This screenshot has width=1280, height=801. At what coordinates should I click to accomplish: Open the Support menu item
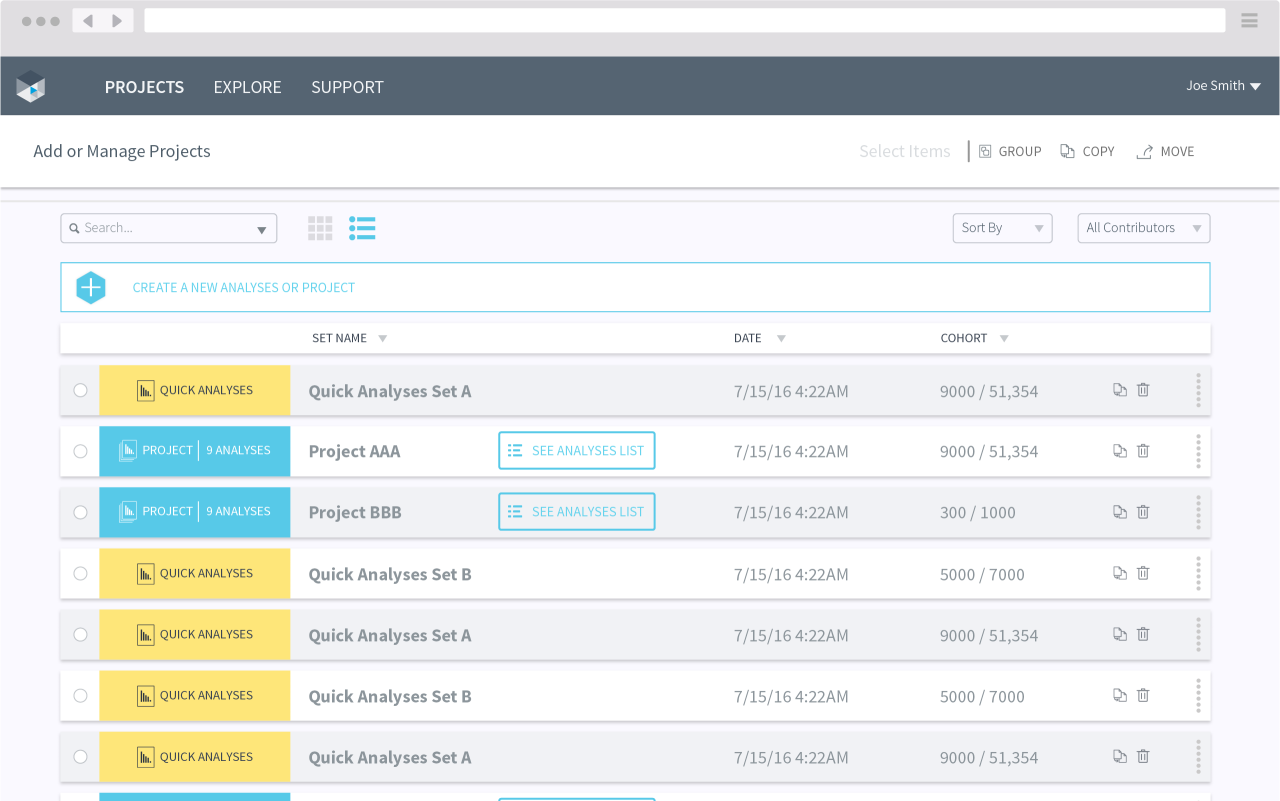point(347,87)
